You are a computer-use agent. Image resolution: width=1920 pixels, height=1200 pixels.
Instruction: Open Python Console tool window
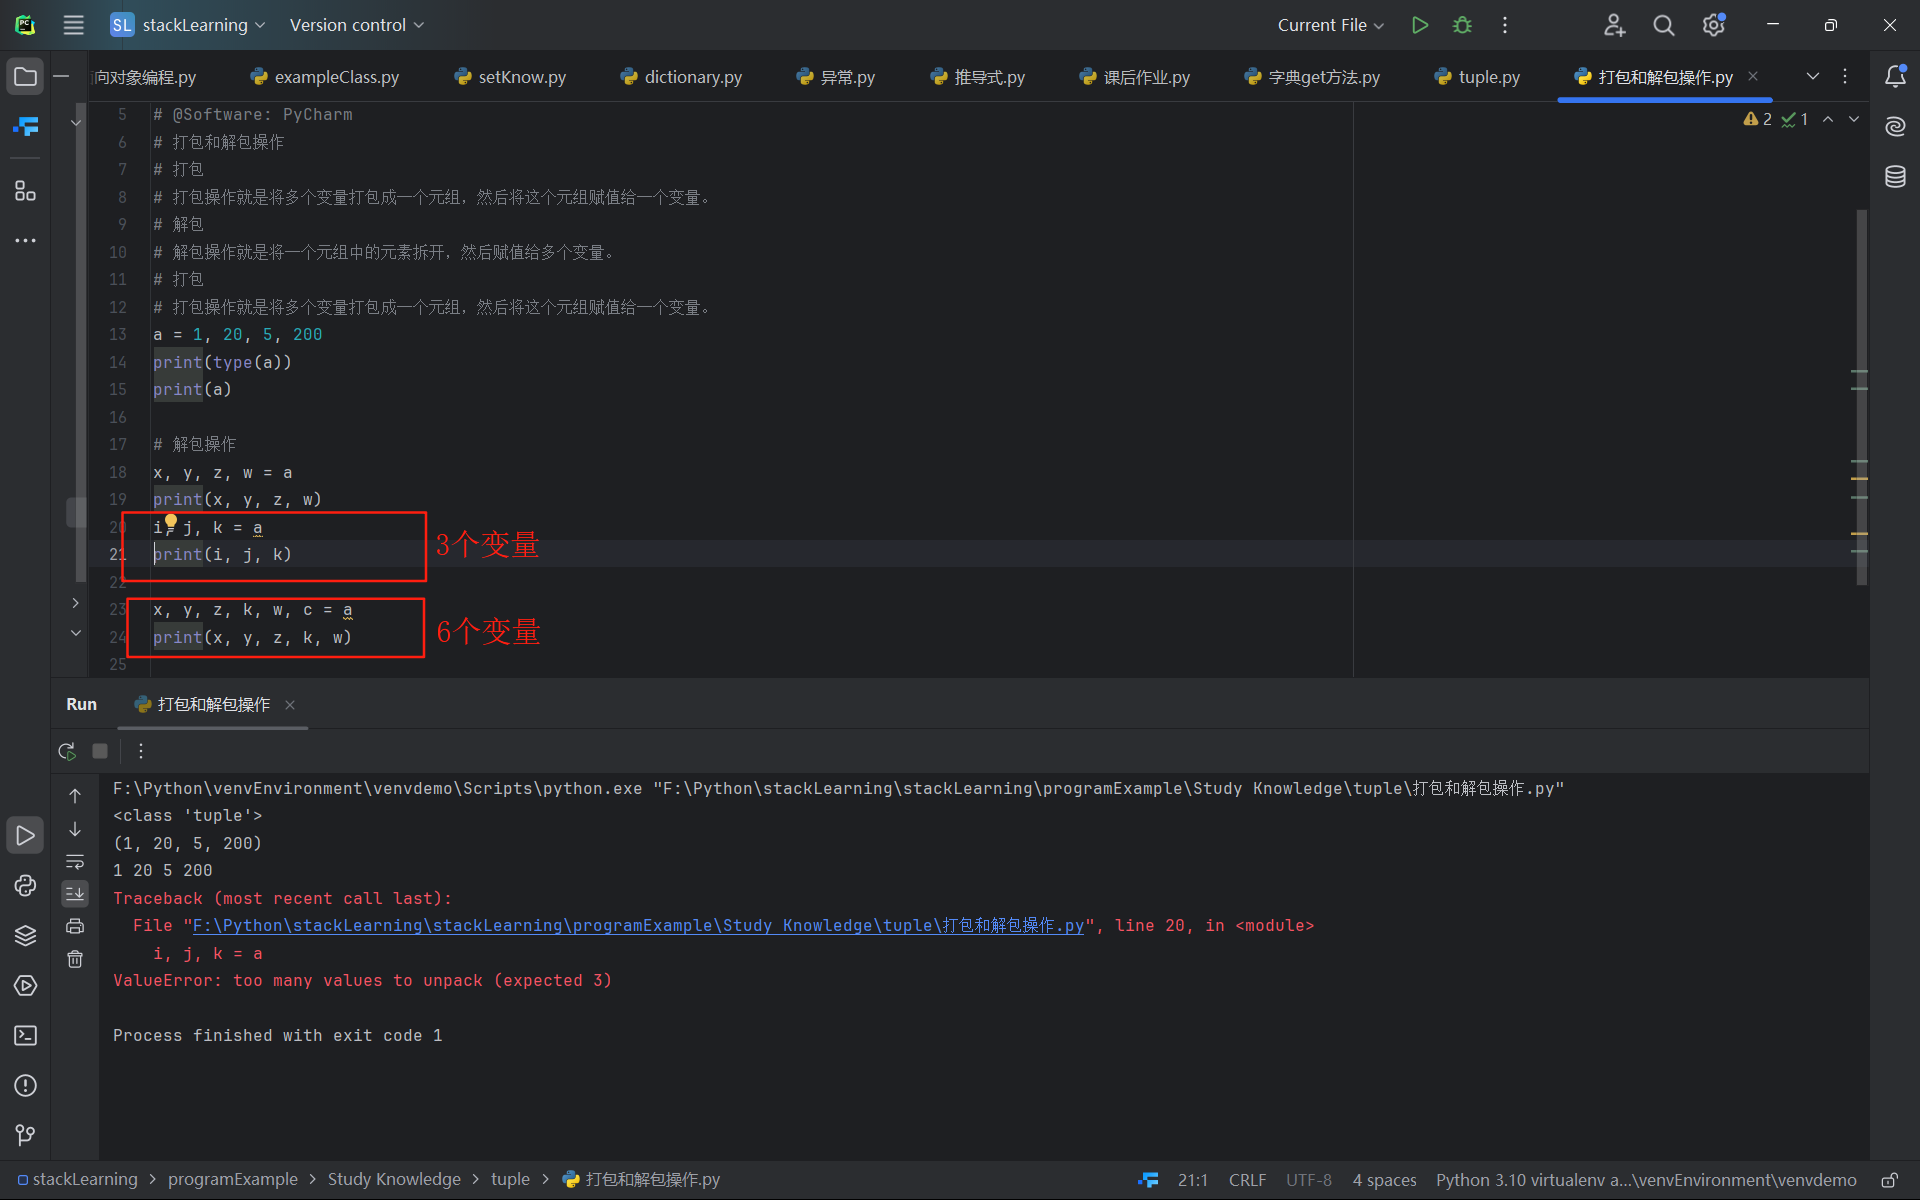(x=25, y=885)
